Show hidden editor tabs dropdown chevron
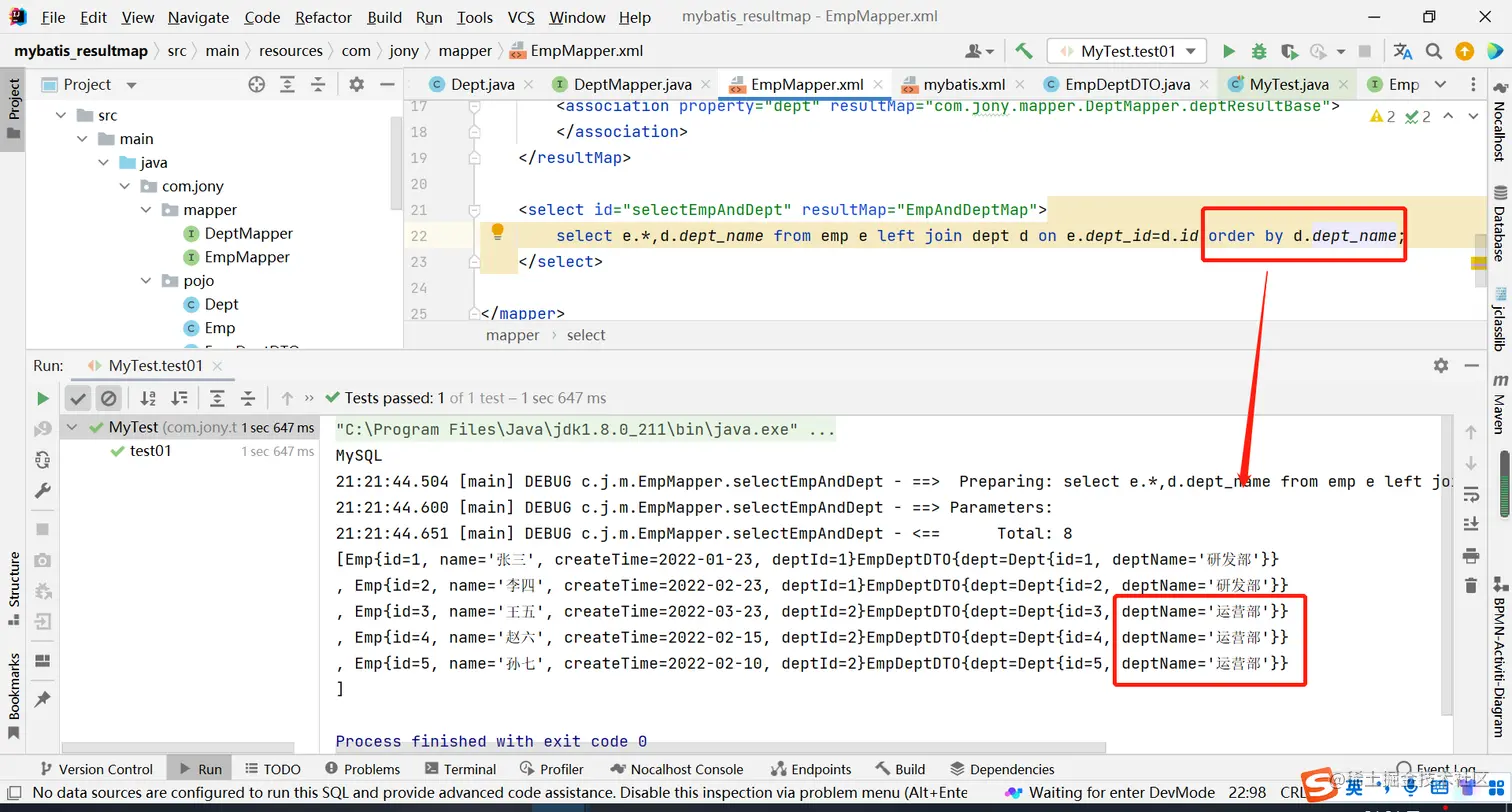The height and width of the screenshot is (812, 1512). pos(1440,85)
